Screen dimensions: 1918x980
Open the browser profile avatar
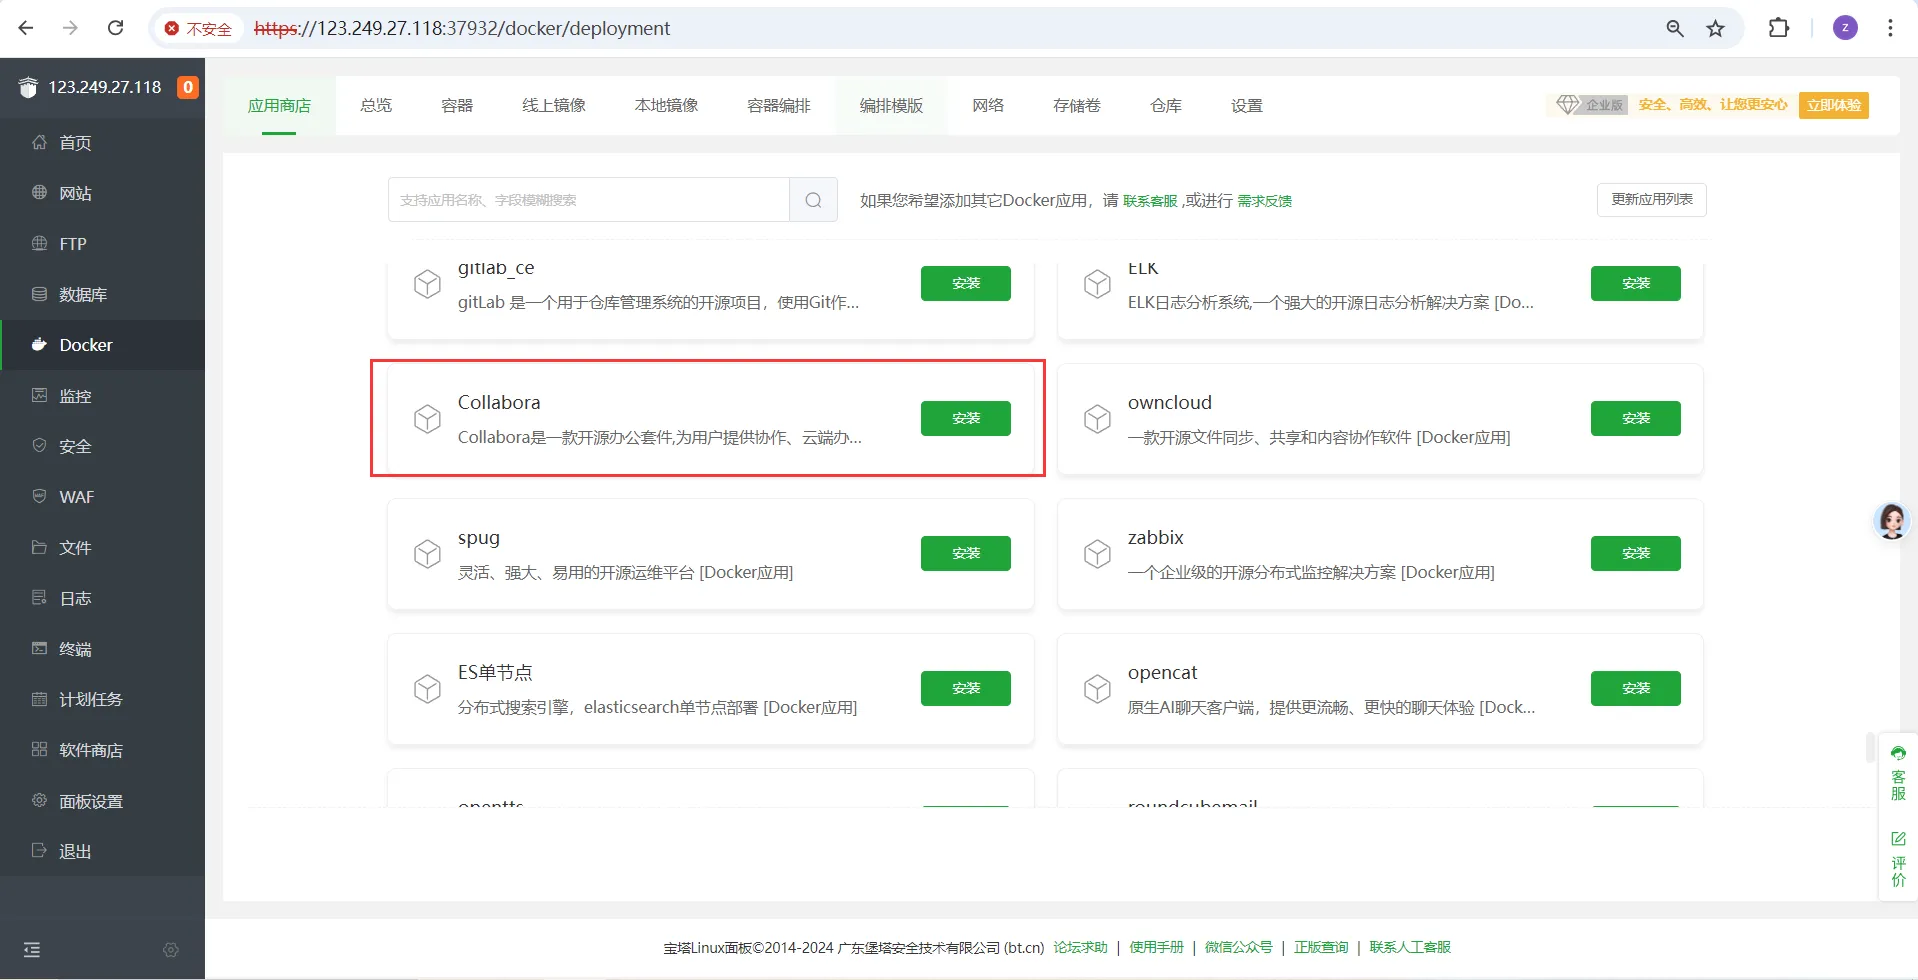coord(1845,28)
